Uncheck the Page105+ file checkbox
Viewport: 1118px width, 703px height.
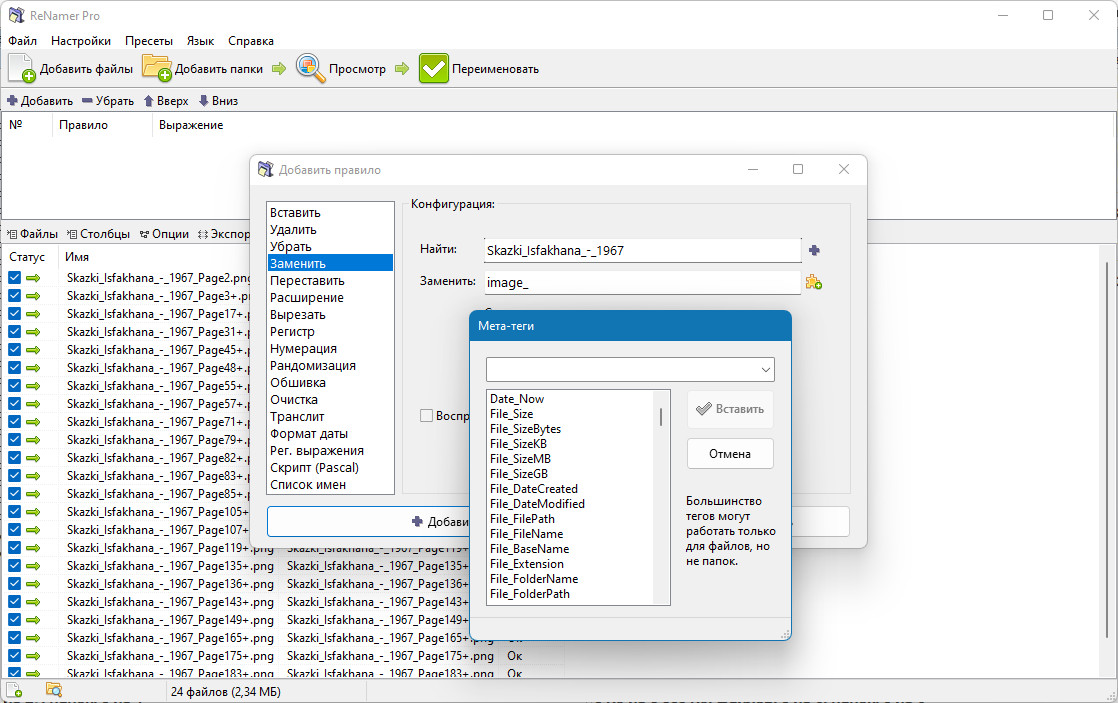[x=14, y=511]
